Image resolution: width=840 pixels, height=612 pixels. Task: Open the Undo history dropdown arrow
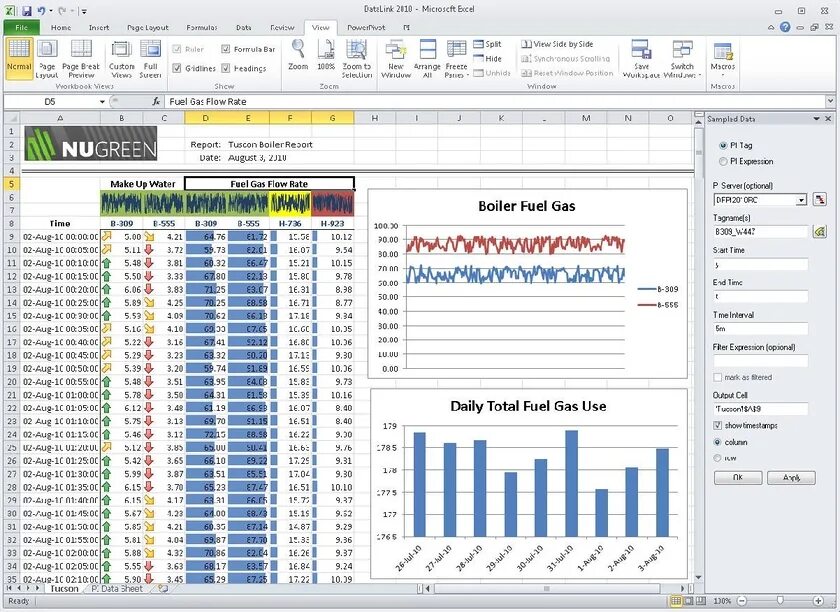[51, 11]
